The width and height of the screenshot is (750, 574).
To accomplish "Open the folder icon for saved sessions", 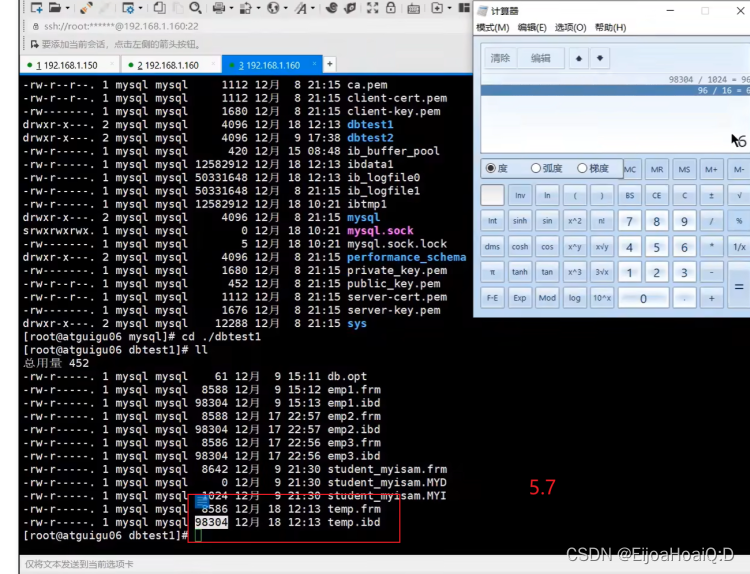I will pos(55,8).
